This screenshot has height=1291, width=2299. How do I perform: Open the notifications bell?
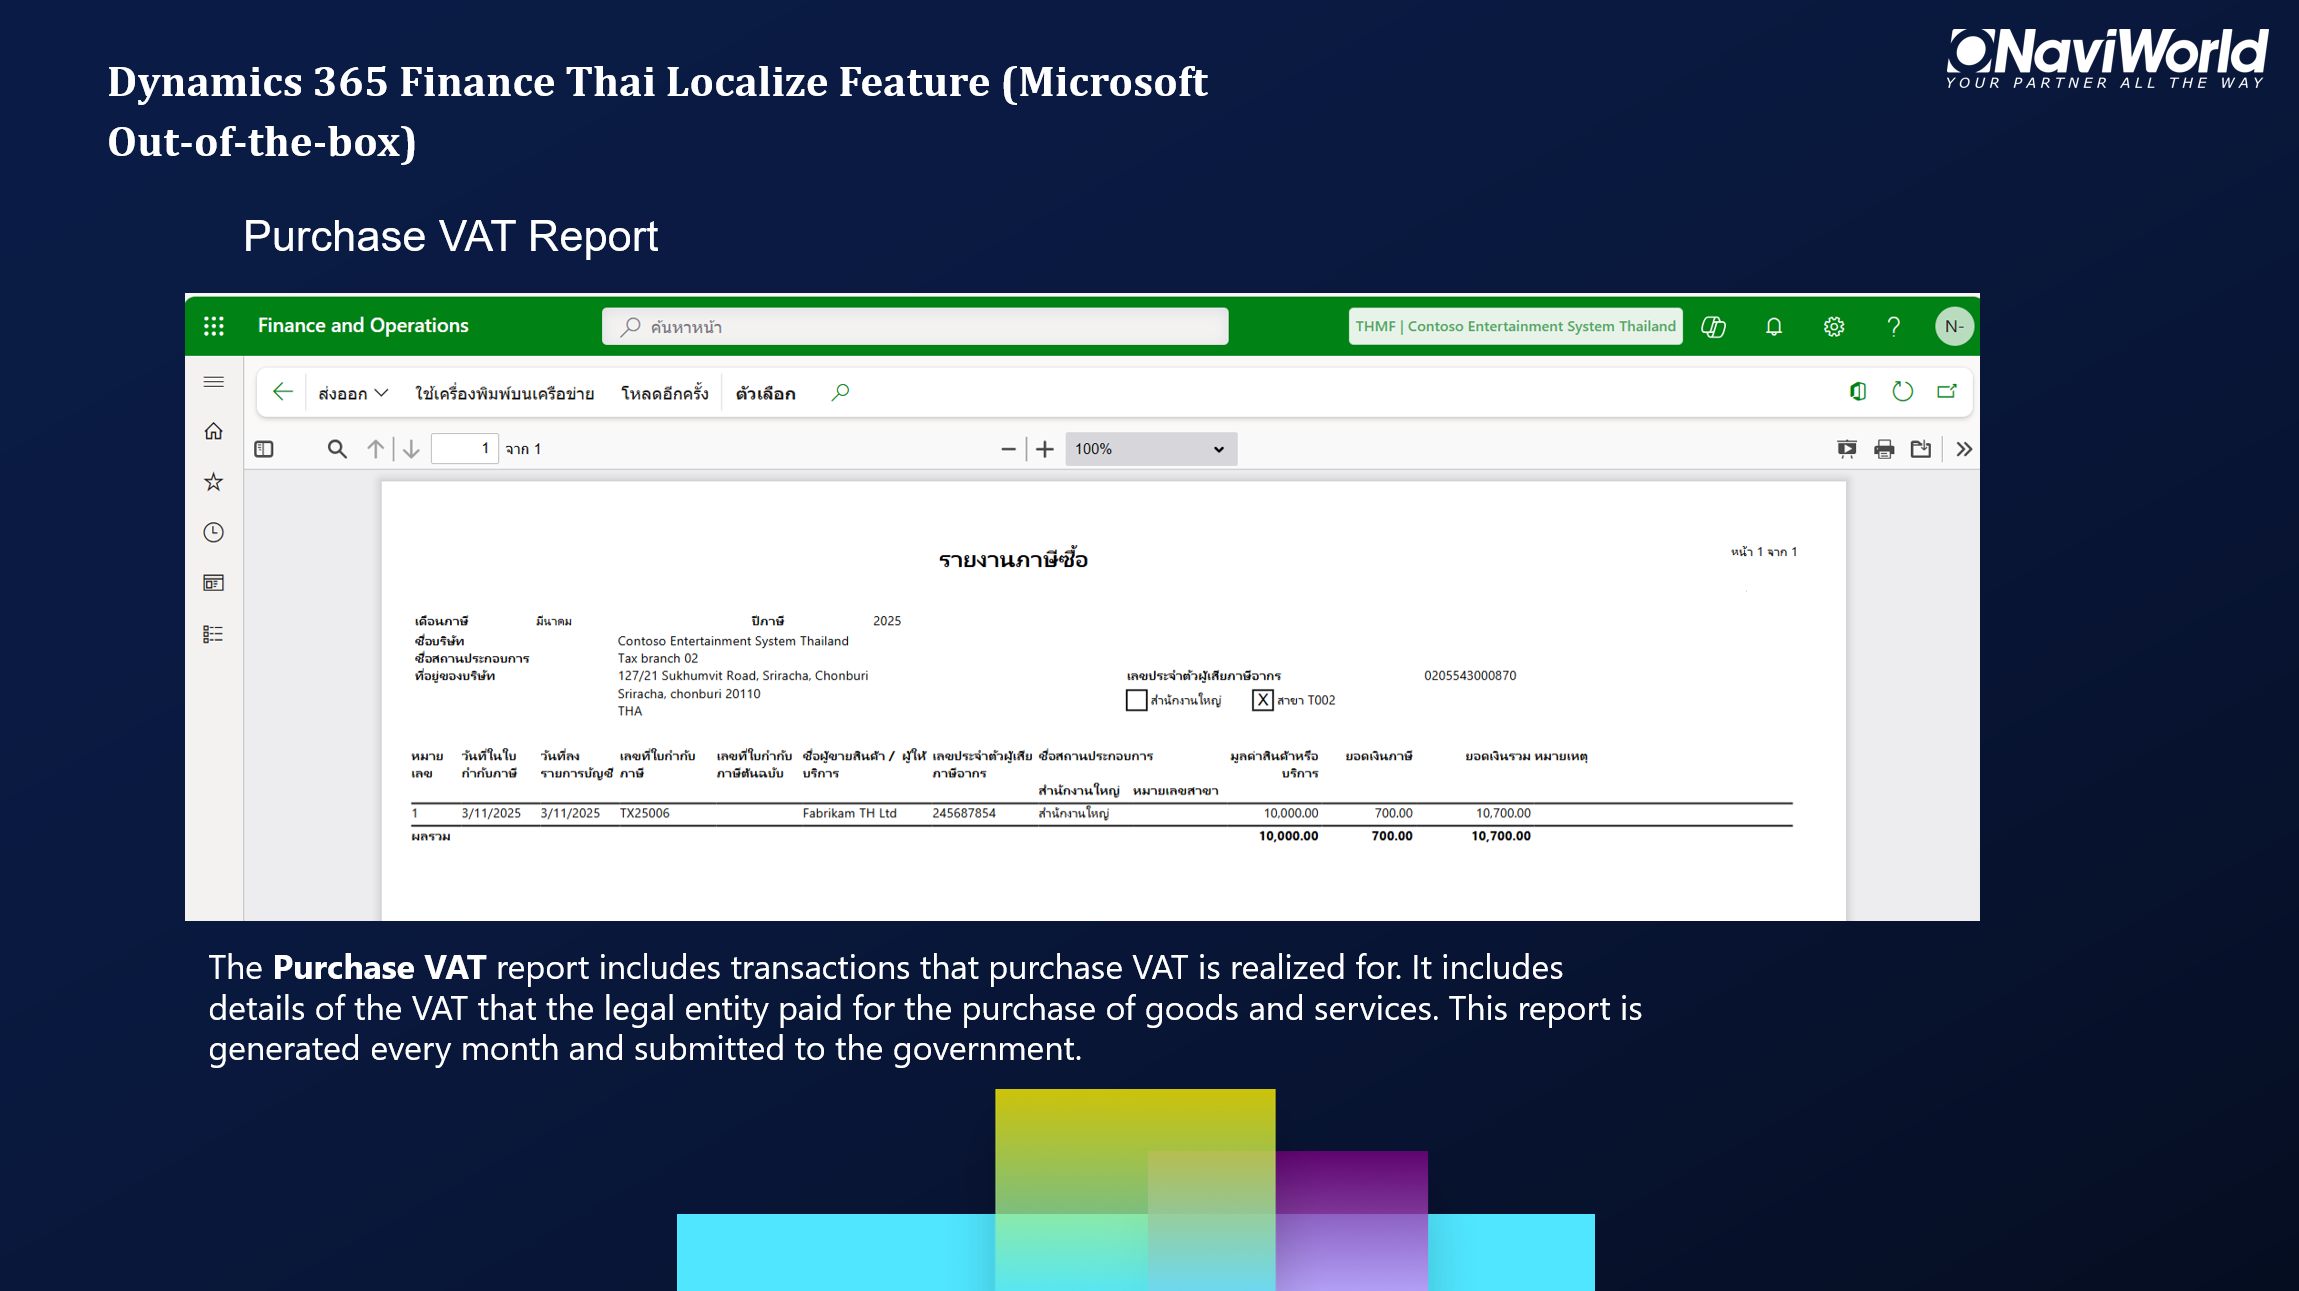point(1774,327)
